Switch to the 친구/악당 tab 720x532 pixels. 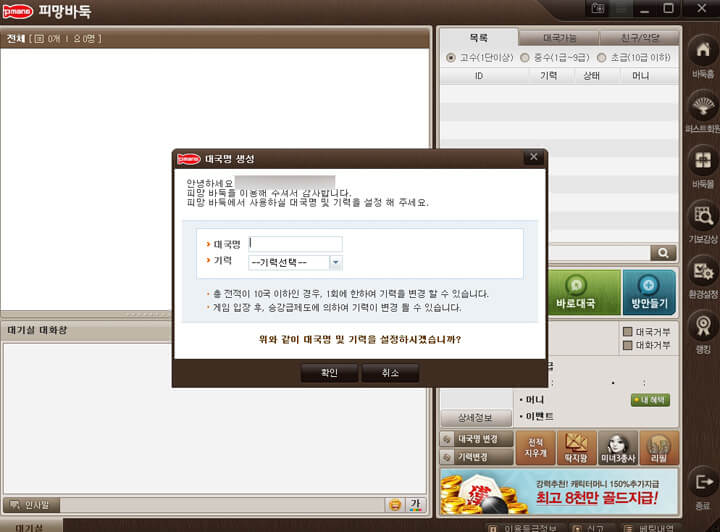(640, 38)
